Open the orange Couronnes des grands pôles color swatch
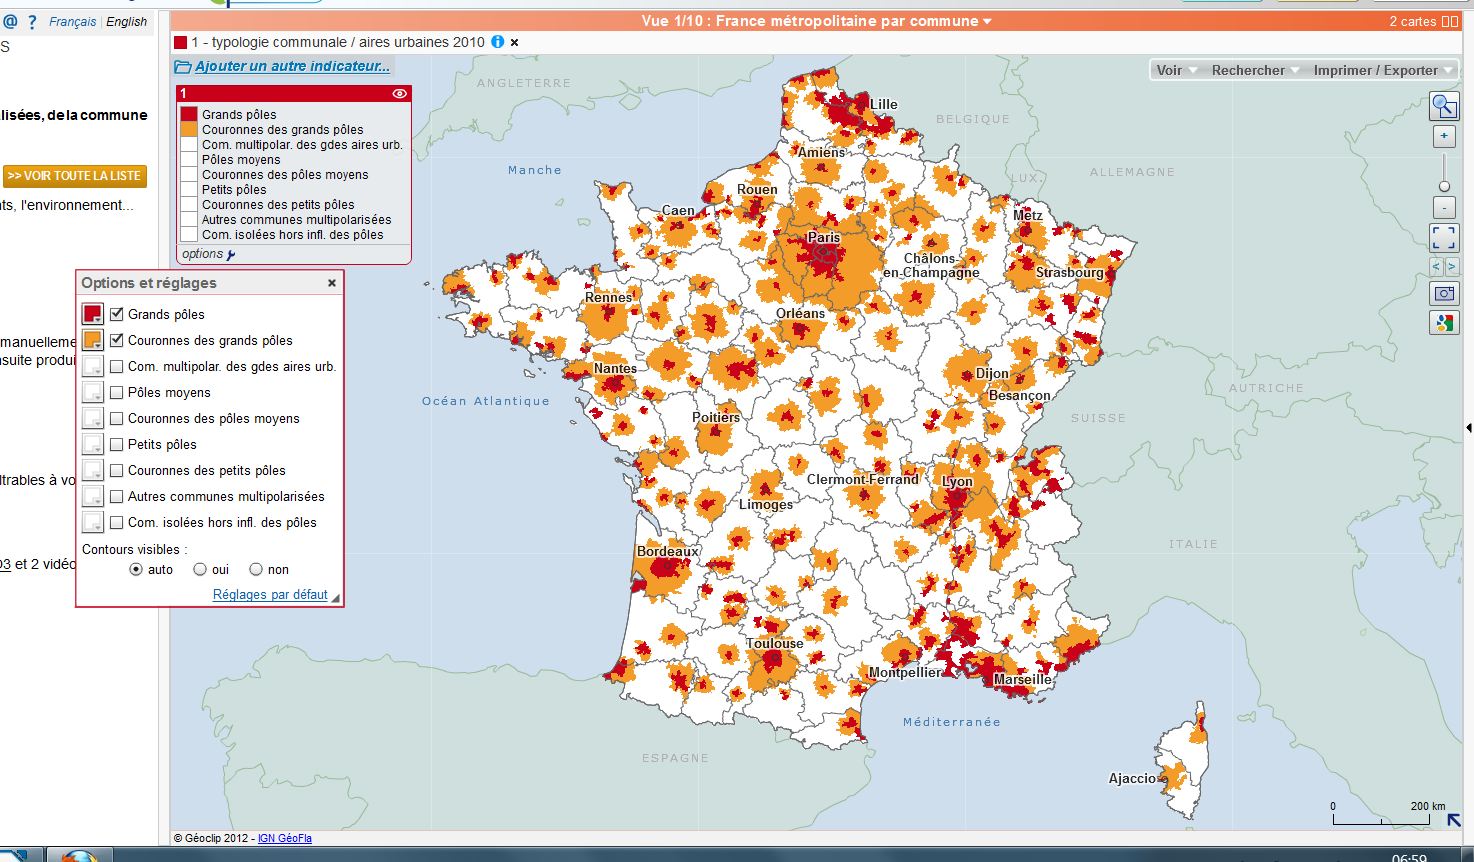1474x862 pixels. click(92, 341)
